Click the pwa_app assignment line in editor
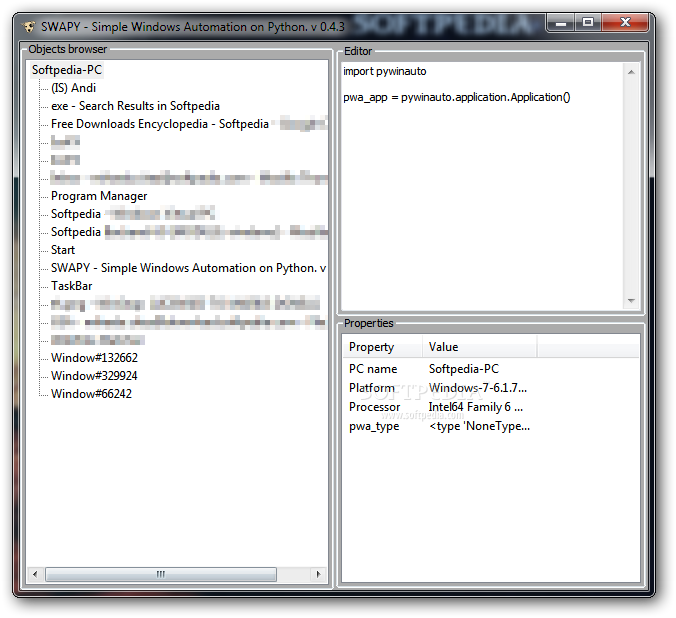Screen dimensions: 676x618 (457, 97)
